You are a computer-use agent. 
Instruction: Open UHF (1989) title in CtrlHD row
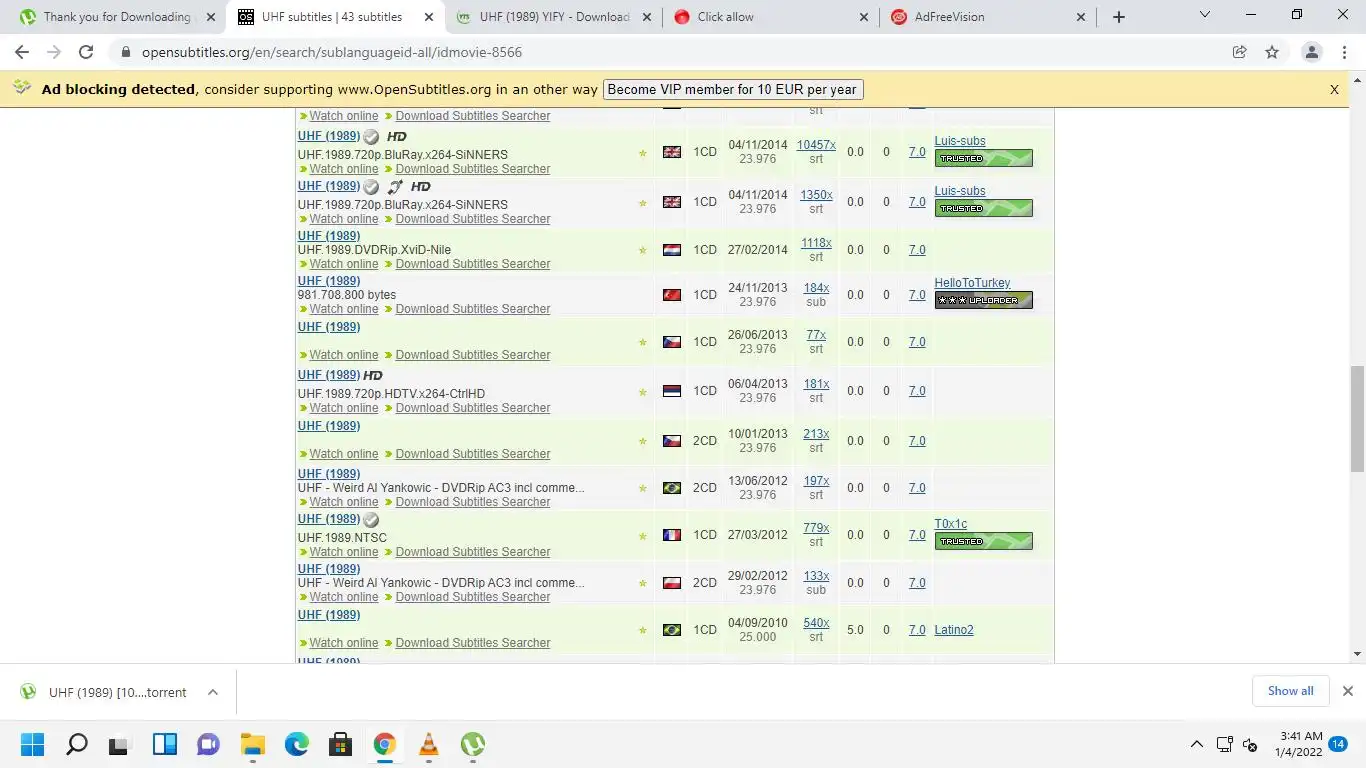(x=329, y=375)
